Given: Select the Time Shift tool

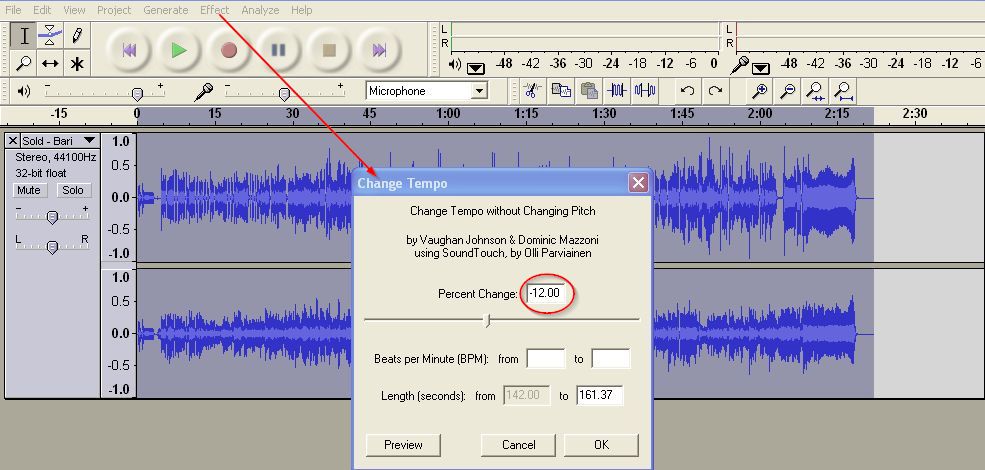Looking at the screenshot, I should pyautogui.click(x=51, y=64).
